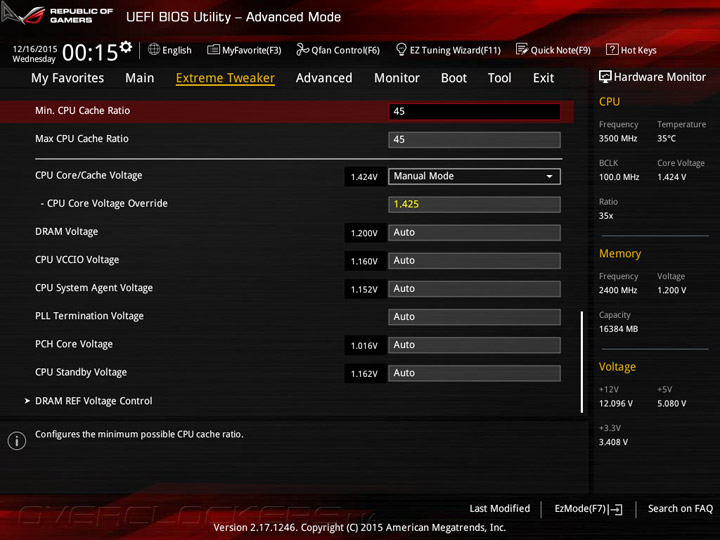Select the Min. CPU Cache Ratio label
Image resolution: width=720 pixels, height=540 pixels.
pyautogui.click(x=83, y=111)
